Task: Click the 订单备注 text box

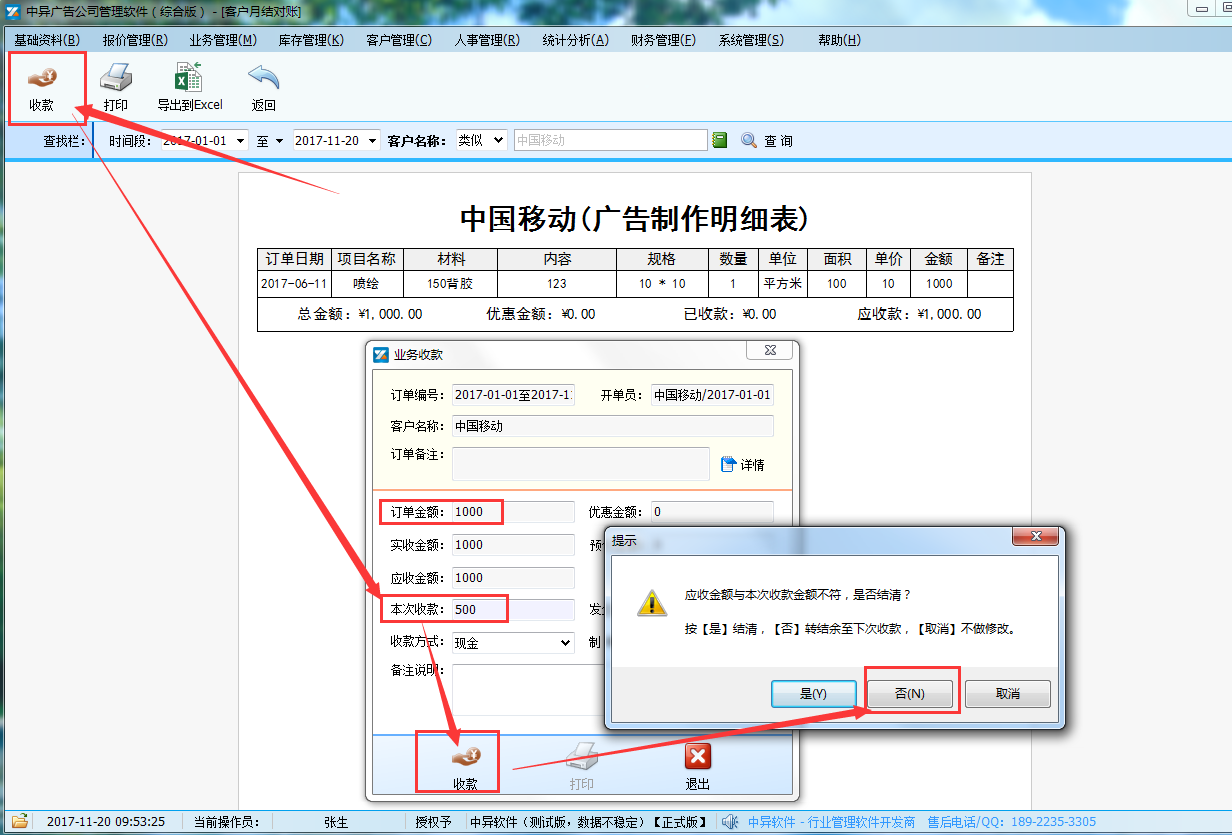Action: 581,464
